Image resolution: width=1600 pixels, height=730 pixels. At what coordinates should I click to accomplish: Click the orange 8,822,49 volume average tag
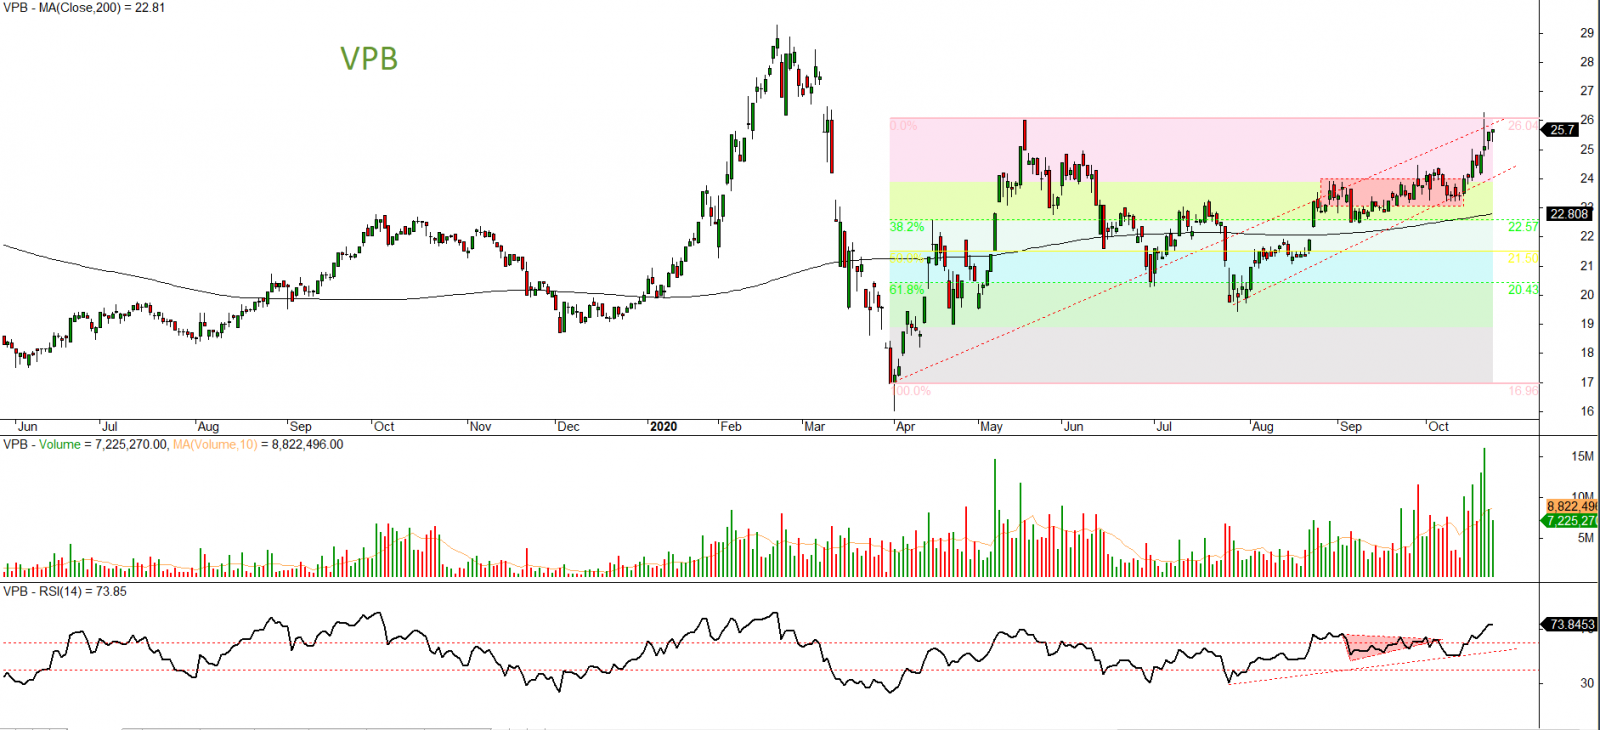pyautogui.click(x=1571, y=507)
